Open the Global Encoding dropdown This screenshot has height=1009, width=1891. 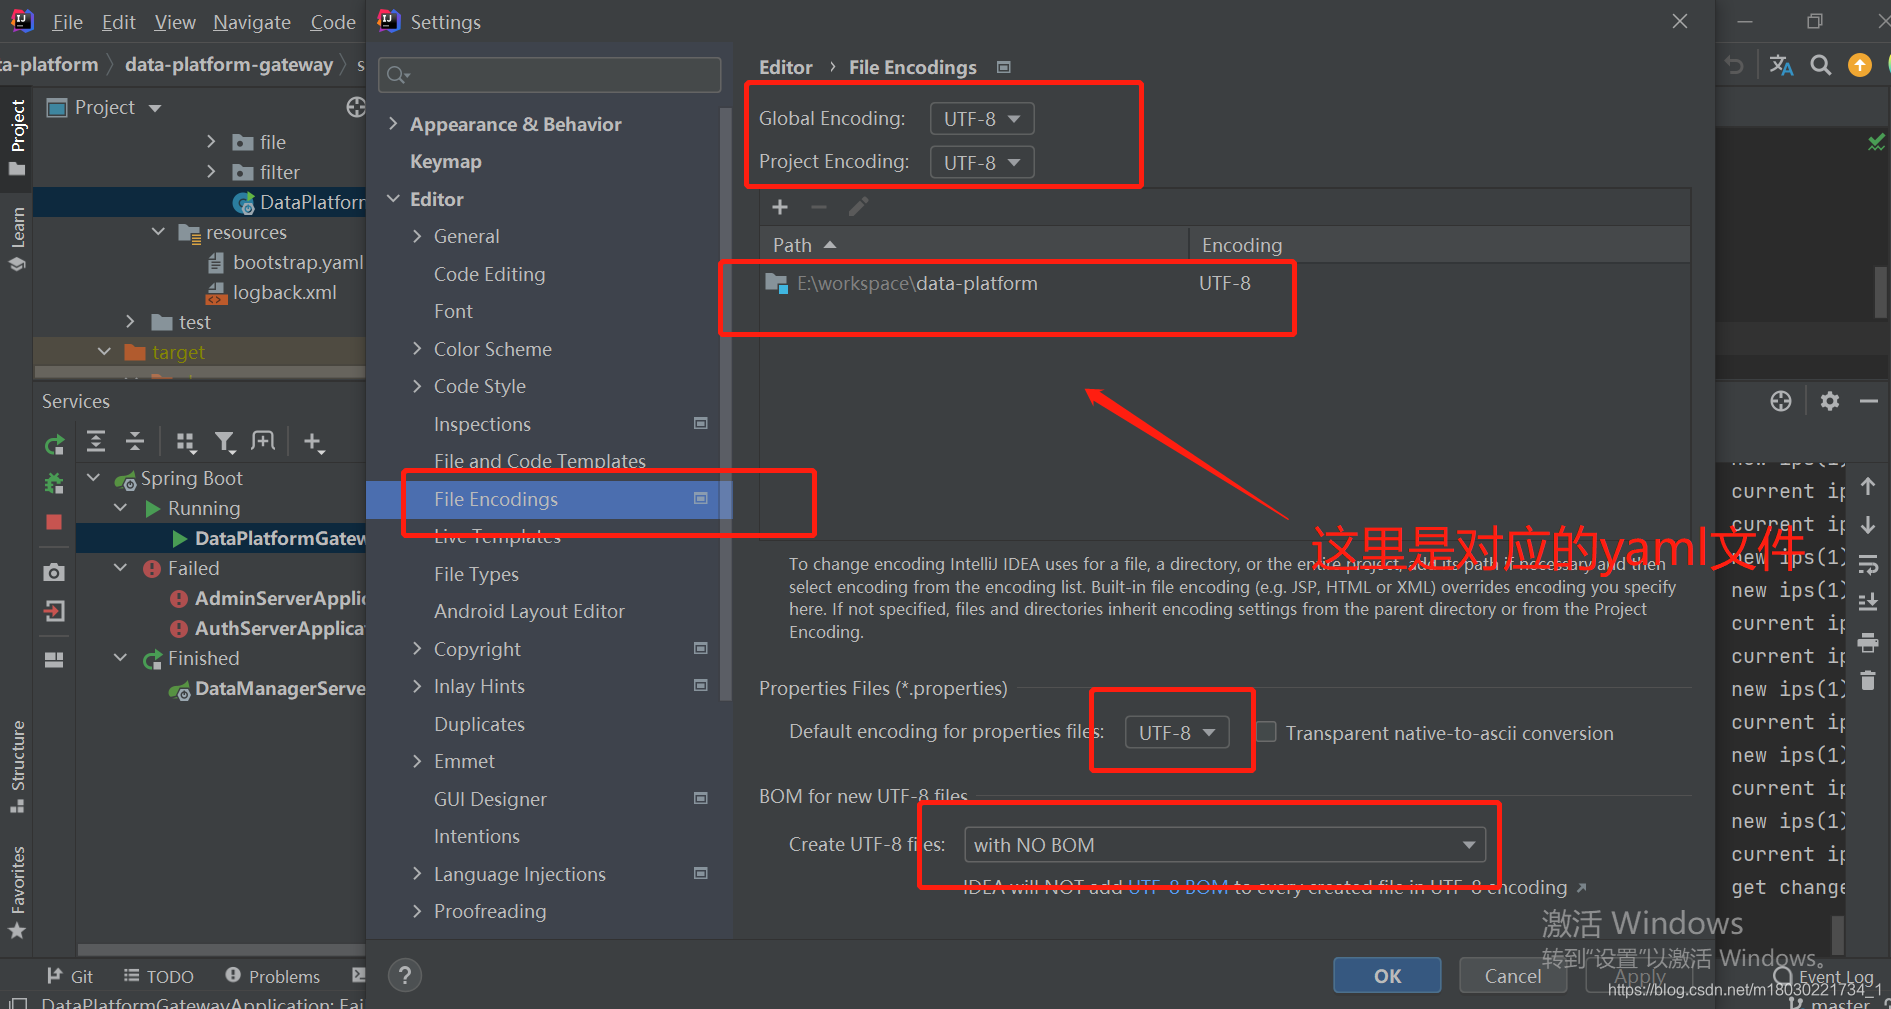(x=981, y=118)
